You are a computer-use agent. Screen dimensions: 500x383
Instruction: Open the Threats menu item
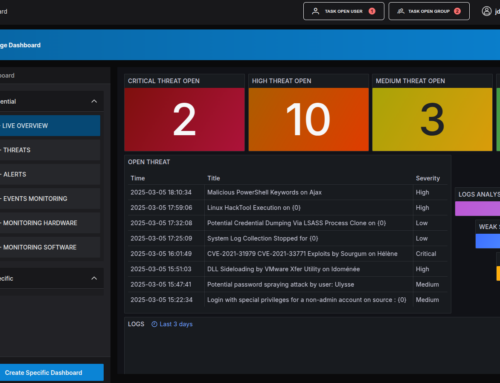pyautogui.click(x=50, y=150)
